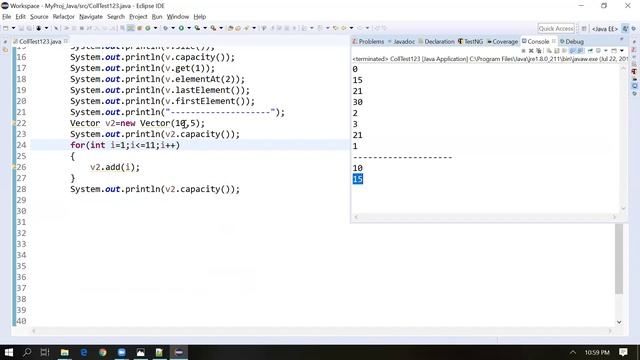Click the editor scroll down arrow
Image resolution: width=640 pixels, height=360 pixels.
point(619,322)
